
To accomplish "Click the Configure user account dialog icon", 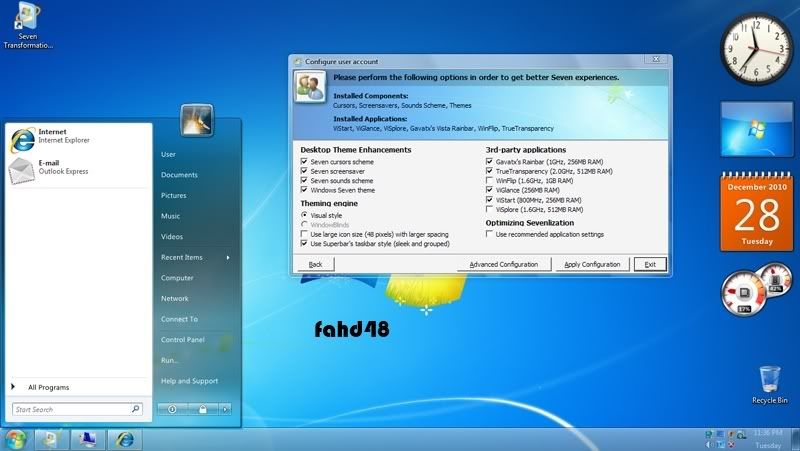I will [x=310, y=88].
